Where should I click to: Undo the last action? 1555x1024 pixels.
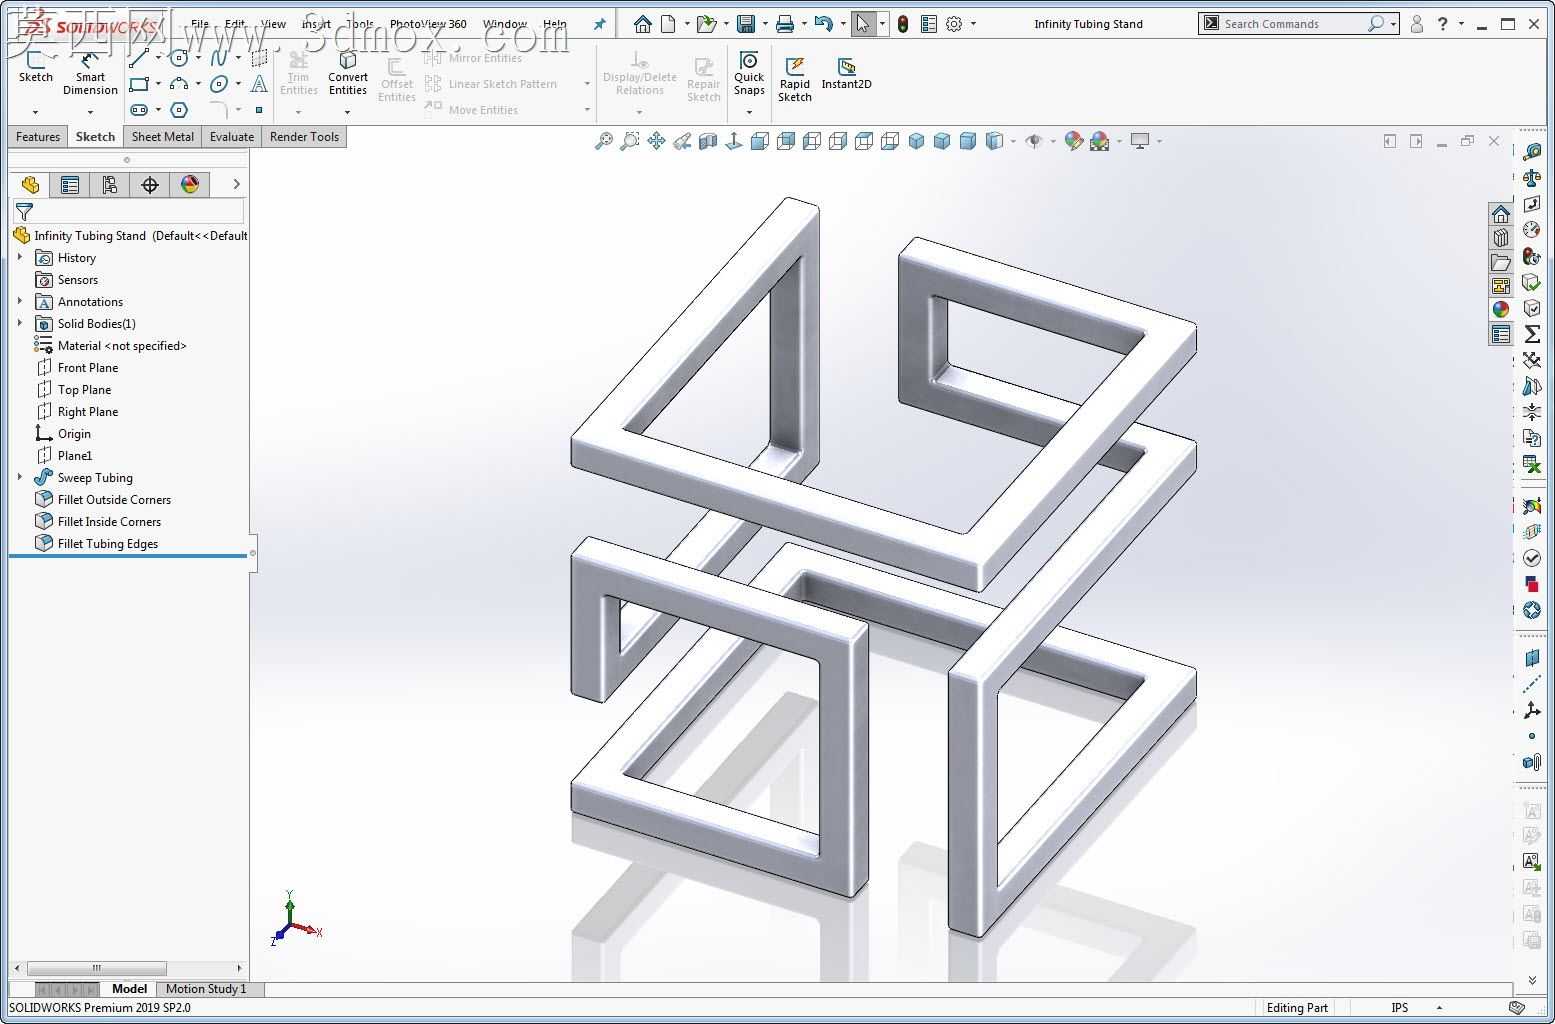[824, 24]
